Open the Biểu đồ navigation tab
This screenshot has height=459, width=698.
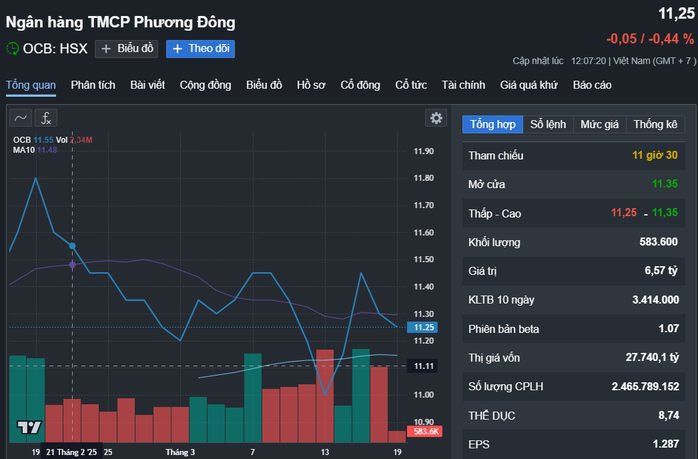(264, 85)
